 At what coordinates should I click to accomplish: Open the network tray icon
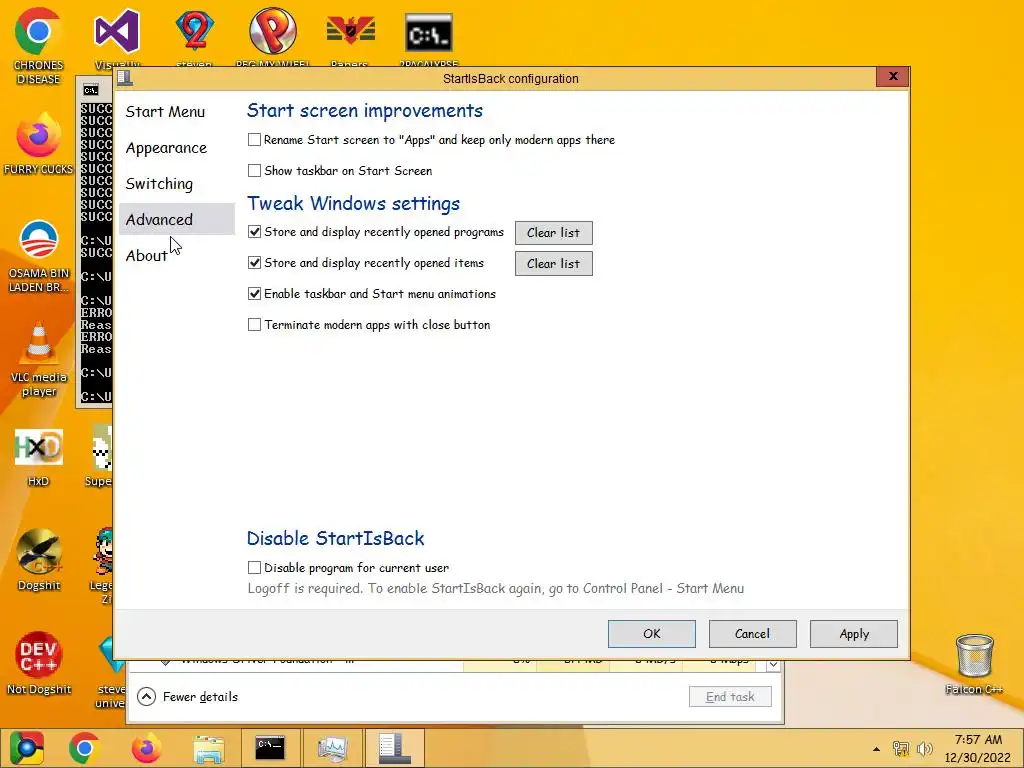(901, 749)
